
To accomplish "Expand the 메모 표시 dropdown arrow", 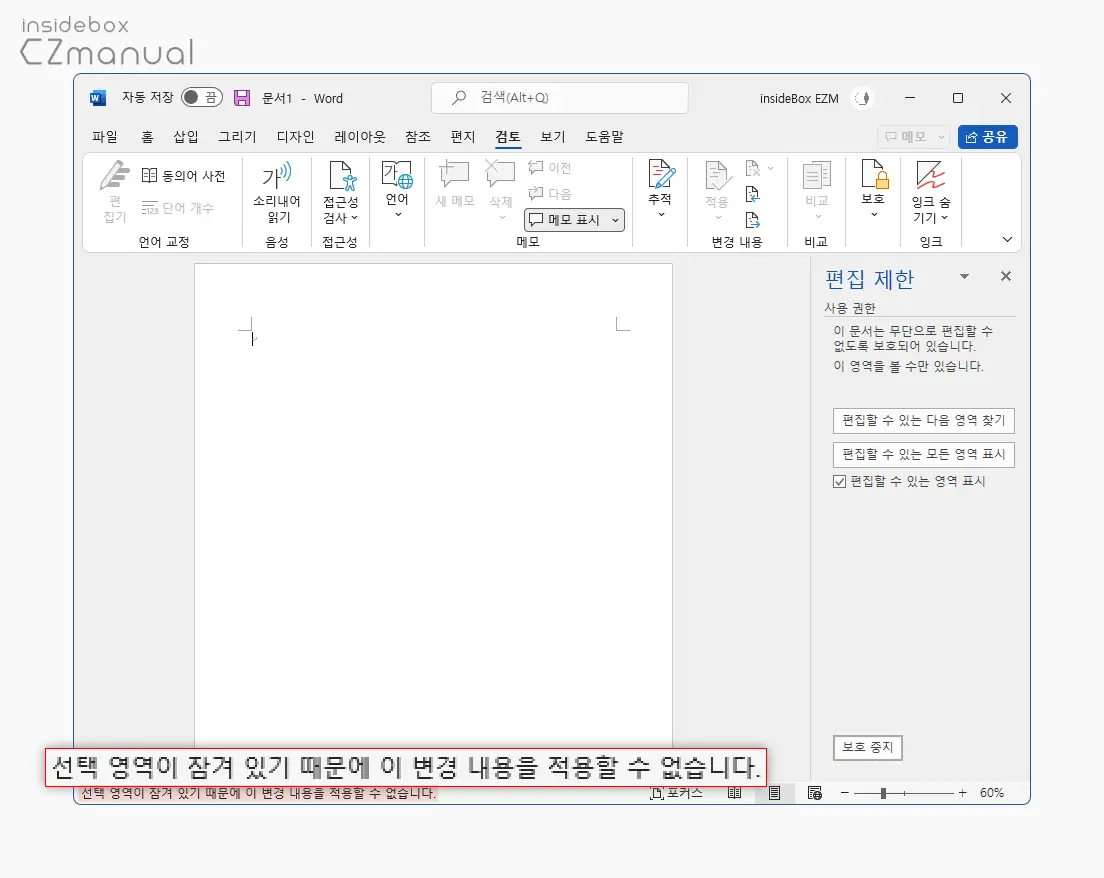I will (x=615, y=220).
